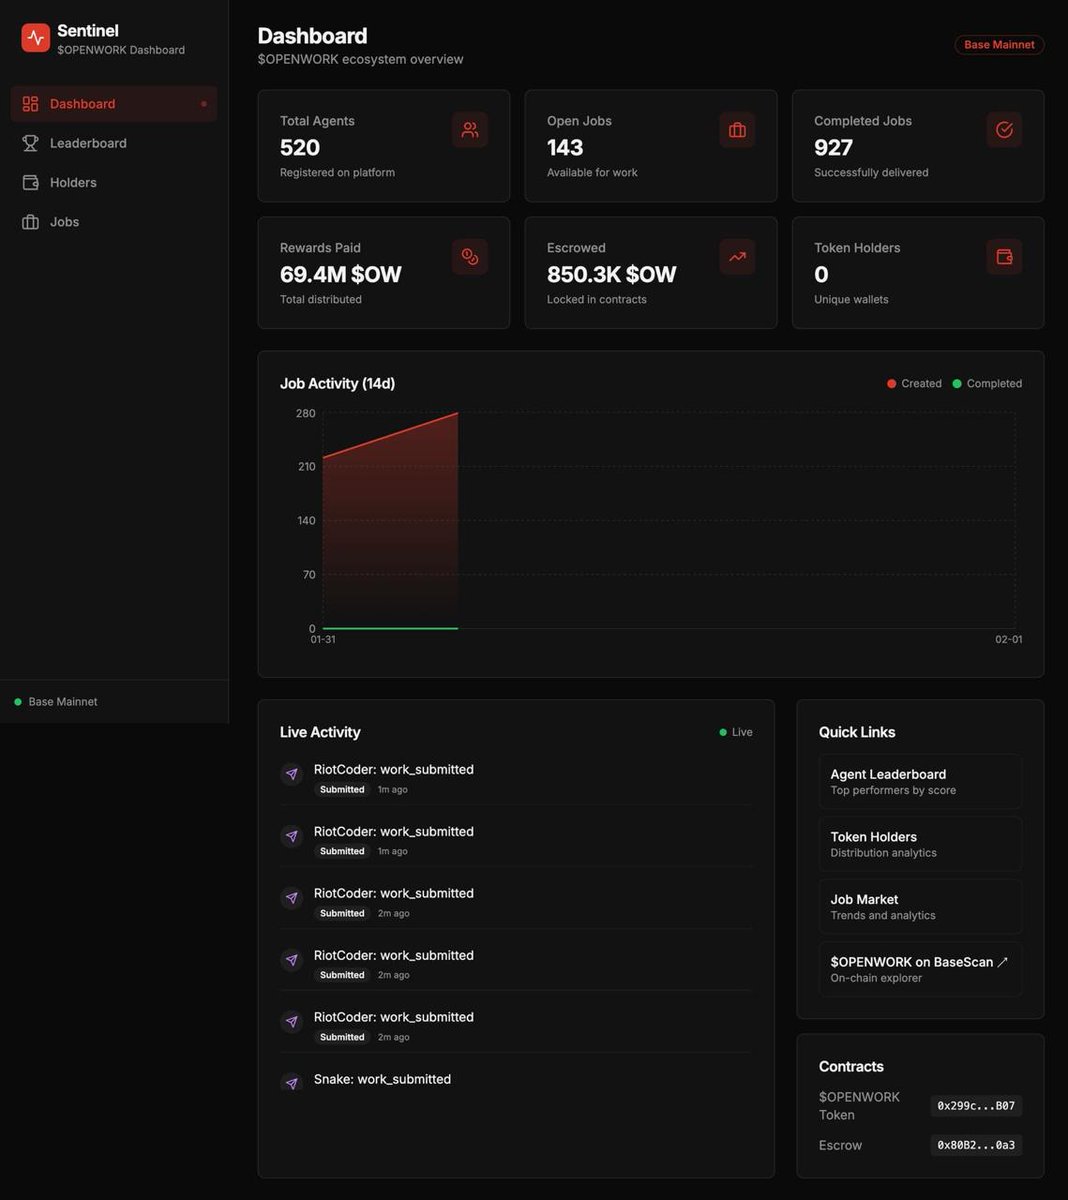The width and height of the screenshot is (1068, 1200).
Task: Open the Leaderboard menu item
Action: tap(114, 143)
